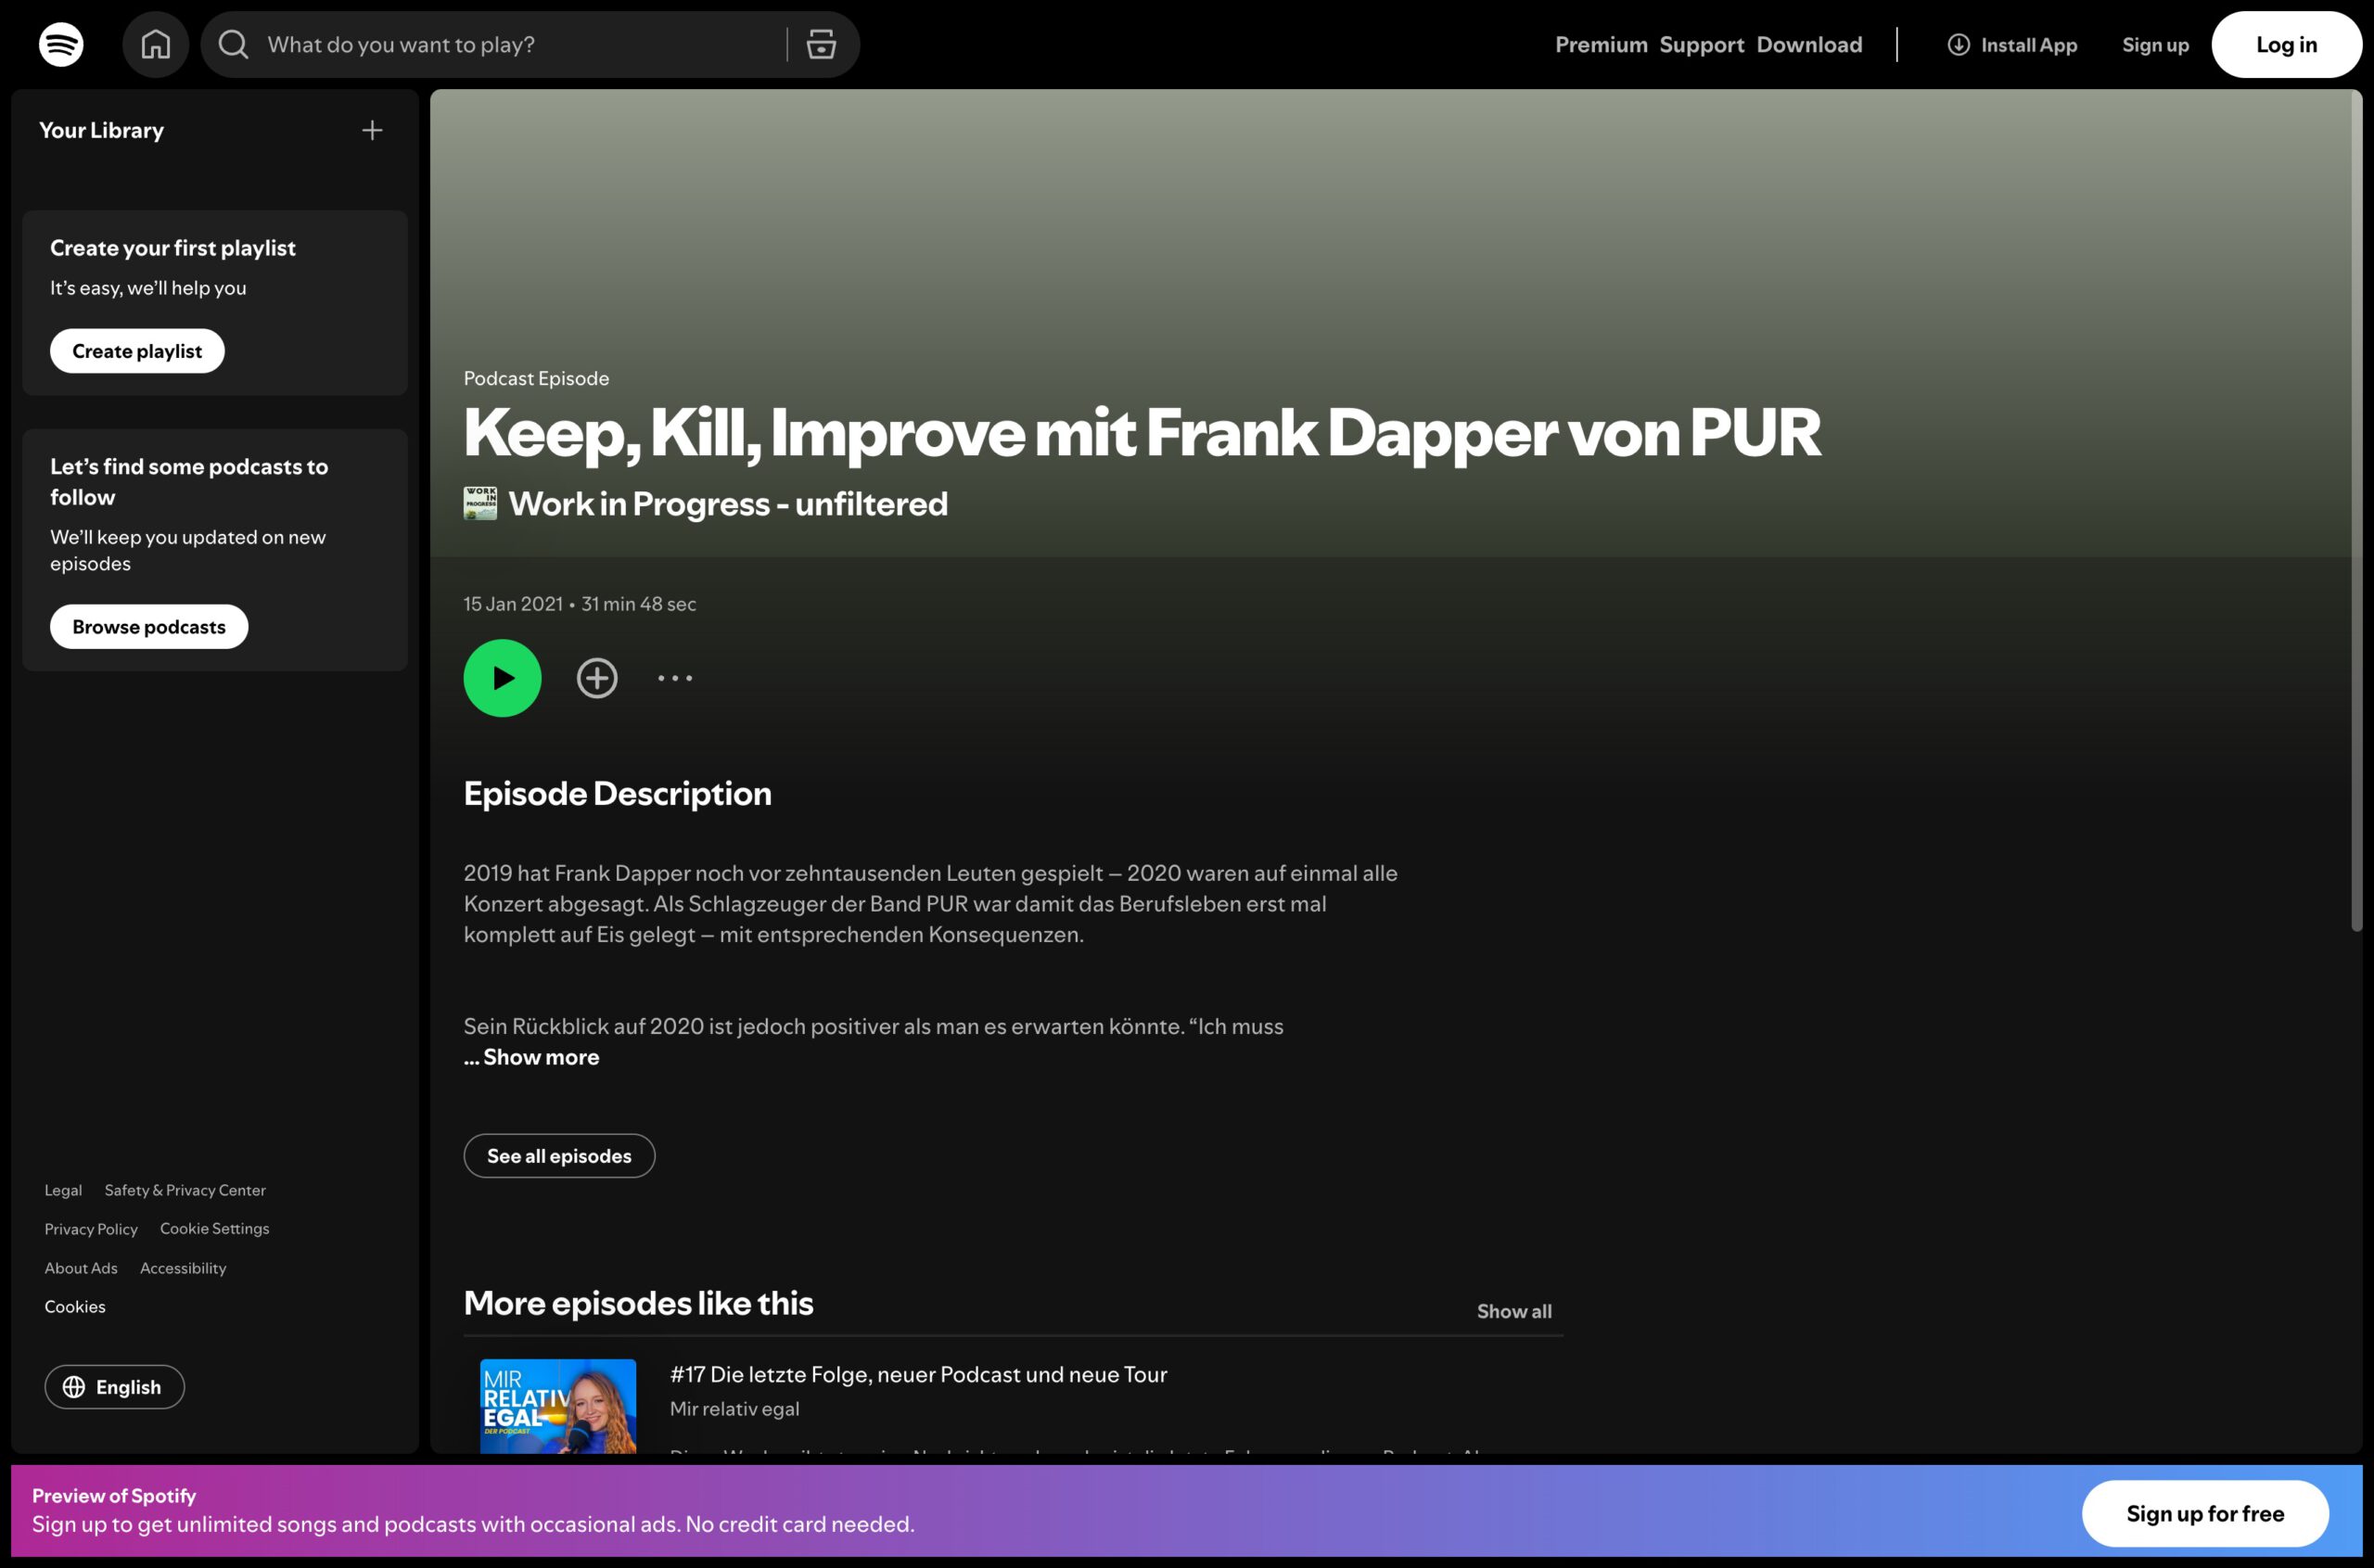Open Accessibility link

[183, 1268]
